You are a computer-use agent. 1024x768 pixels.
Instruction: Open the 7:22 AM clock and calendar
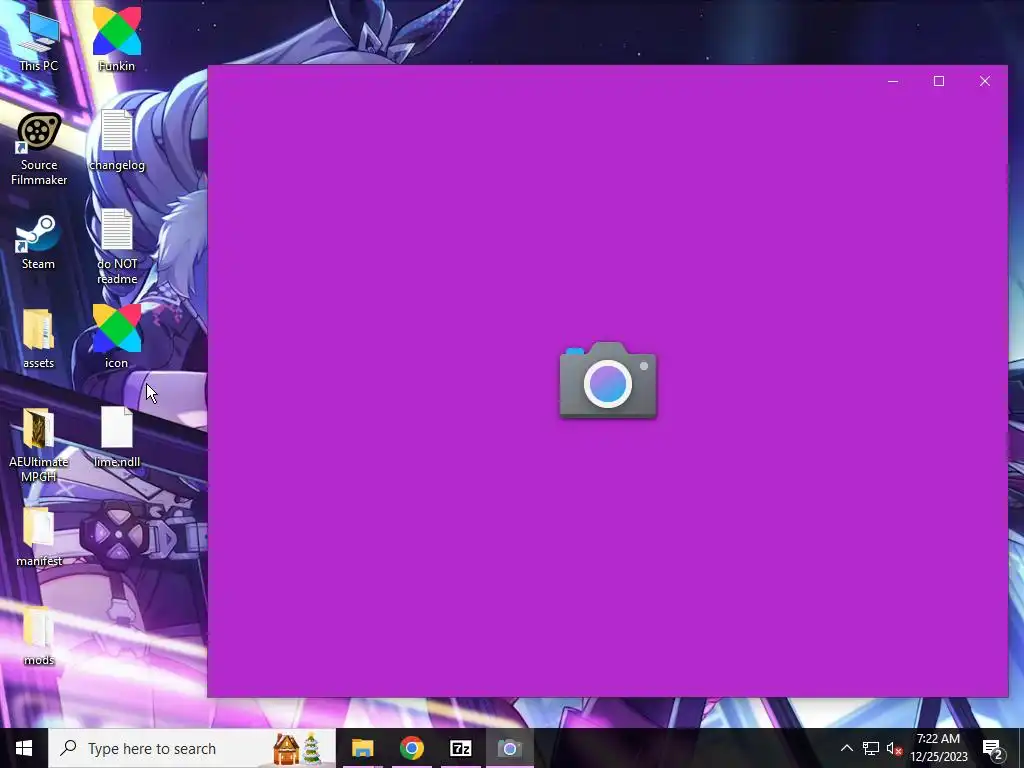(x=938, y=748)
